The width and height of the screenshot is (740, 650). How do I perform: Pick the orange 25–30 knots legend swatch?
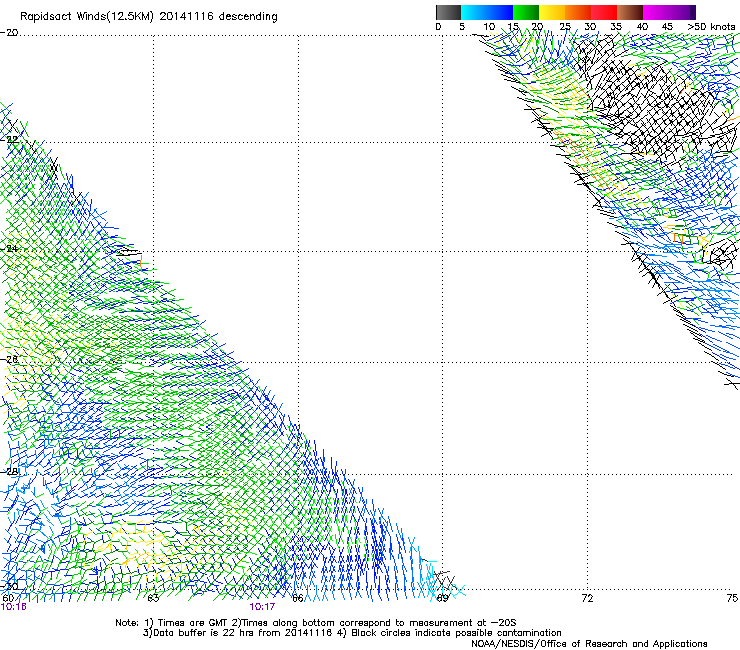pos(578,12)
